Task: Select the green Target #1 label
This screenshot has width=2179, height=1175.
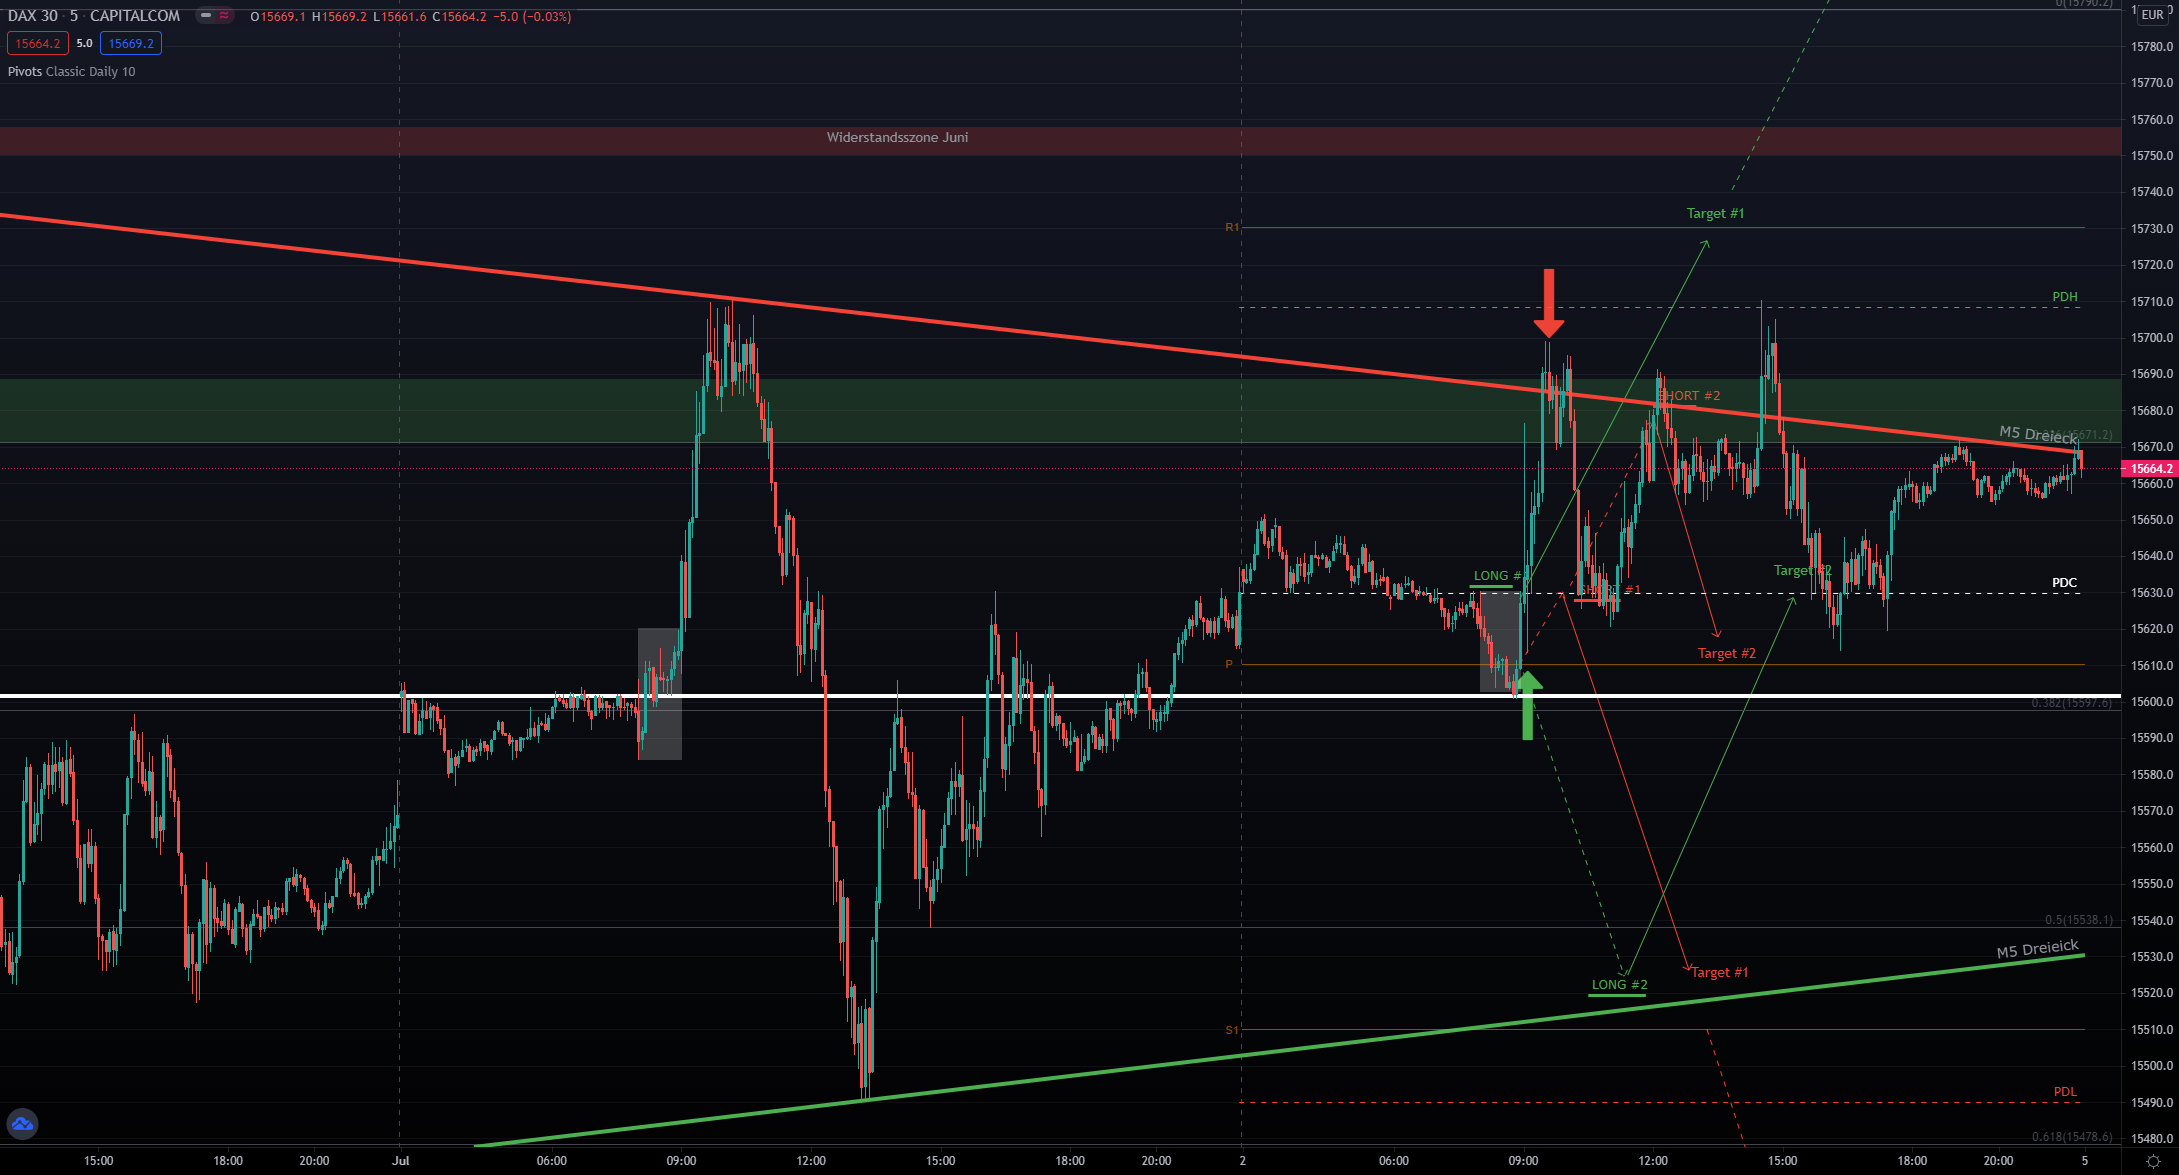Action: (x=1715, y=214)
